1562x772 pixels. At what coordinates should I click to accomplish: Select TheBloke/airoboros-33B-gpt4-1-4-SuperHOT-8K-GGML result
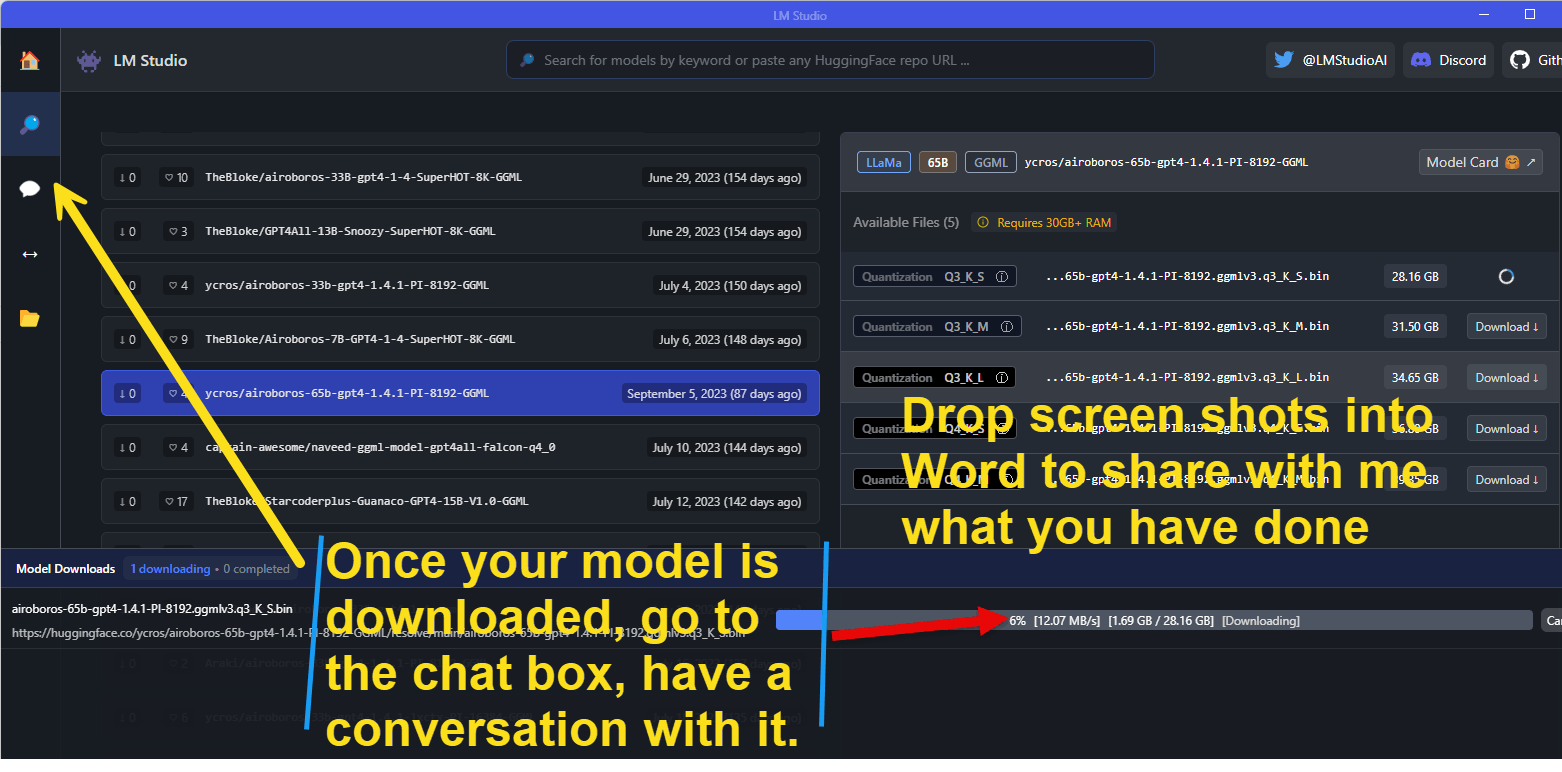click(x=460, y=177)
